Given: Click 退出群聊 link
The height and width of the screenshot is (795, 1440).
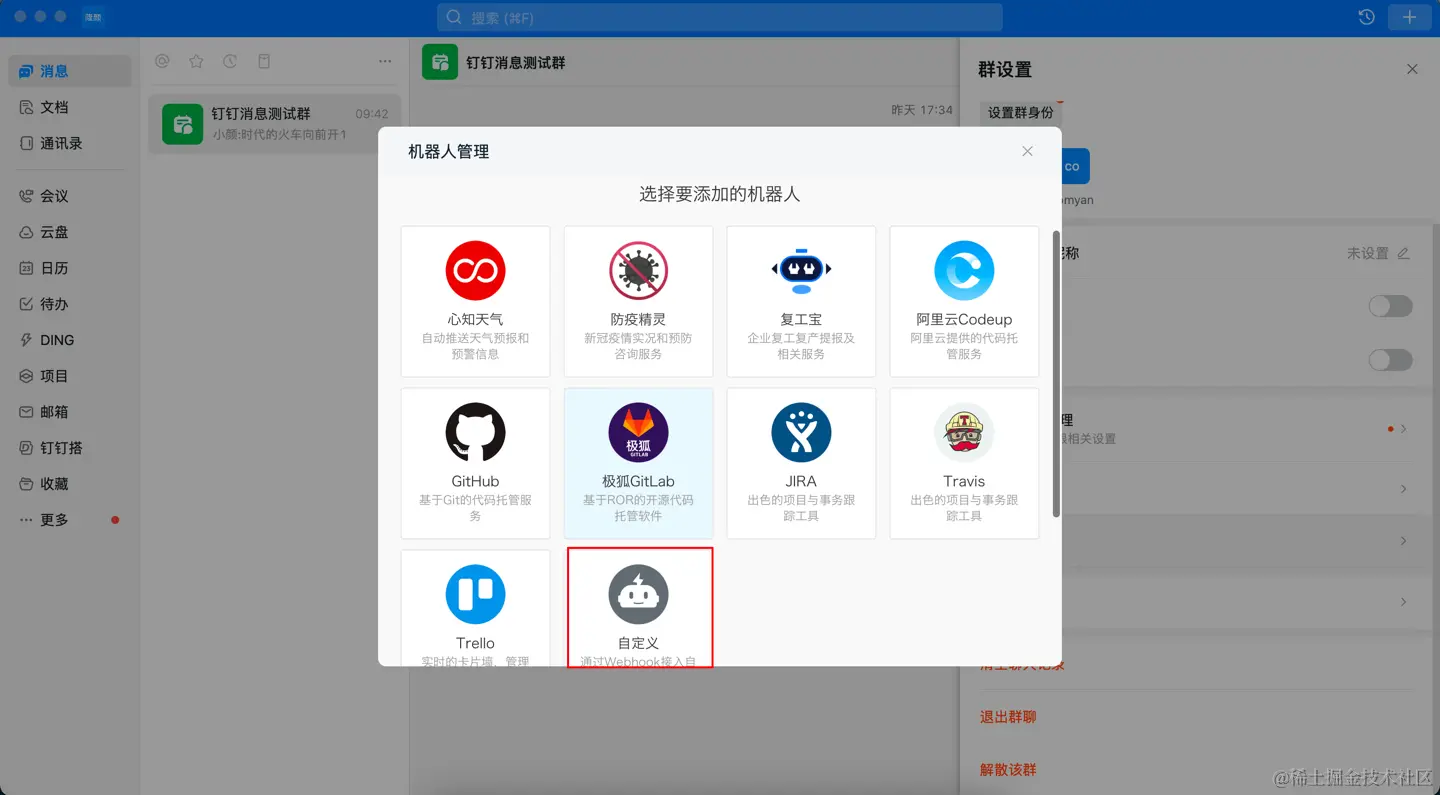Looking at the screenshot, I should [x=1008, y=717].
